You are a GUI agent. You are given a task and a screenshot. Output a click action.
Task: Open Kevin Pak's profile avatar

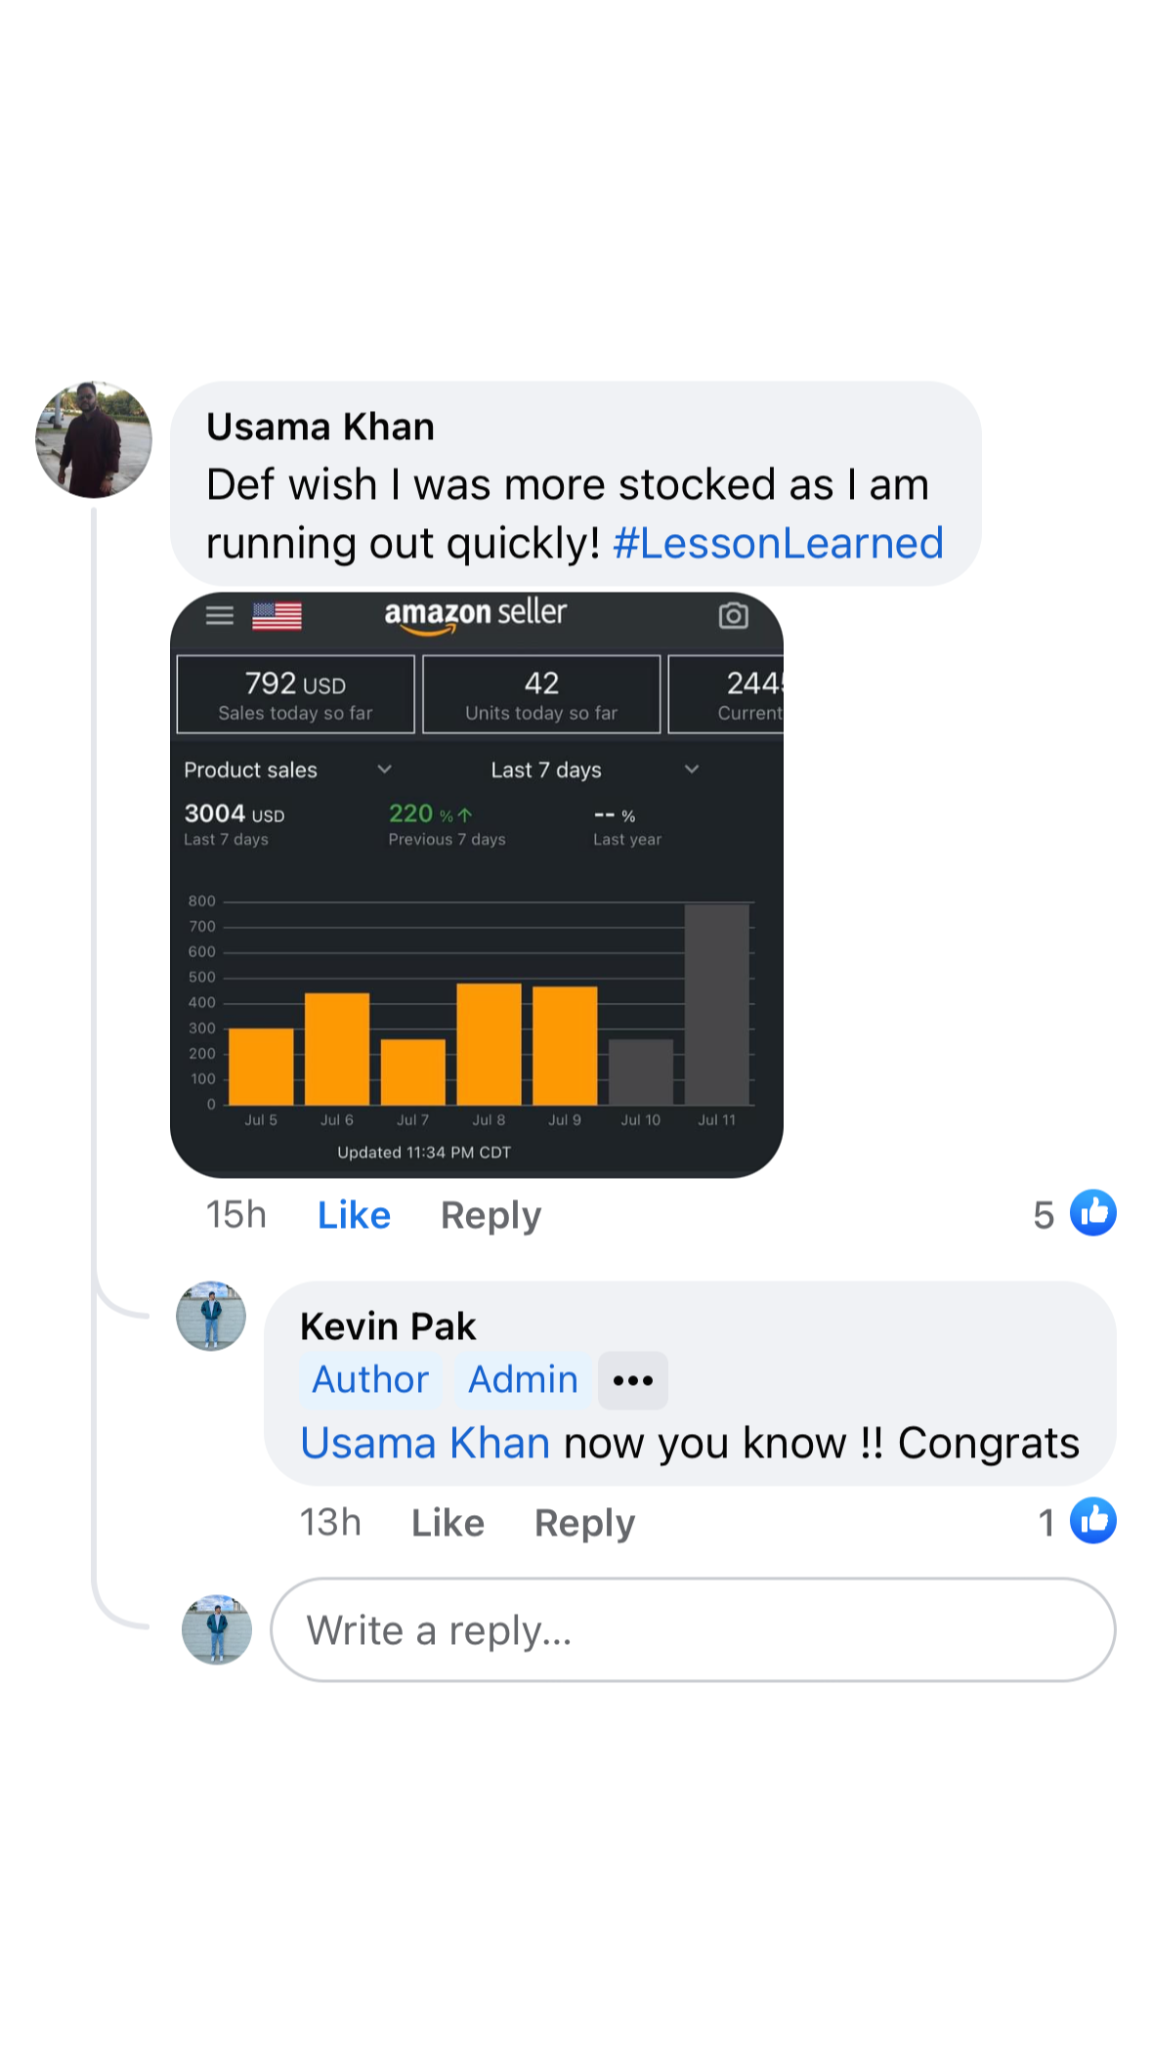[210, 1318]
